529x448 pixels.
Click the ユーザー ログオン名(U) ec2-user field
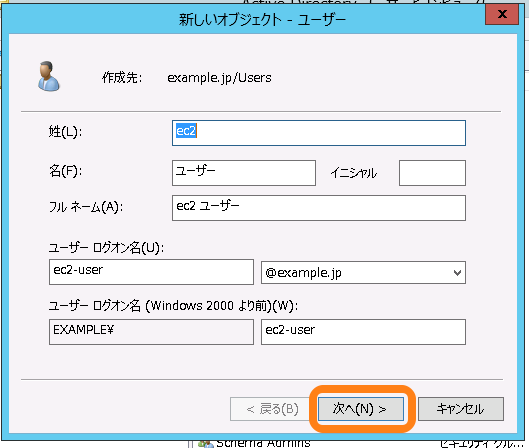(151, 272)
